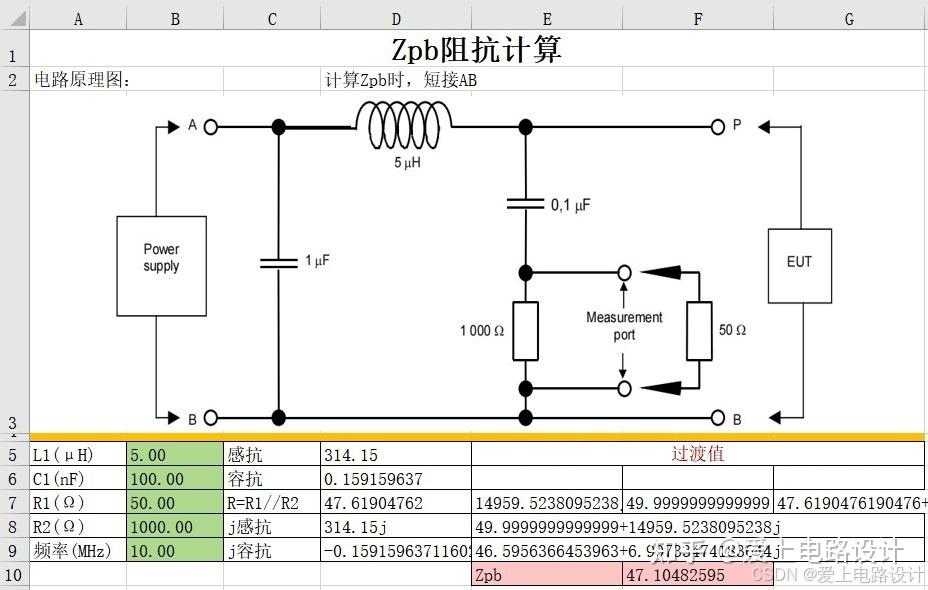
Task: Click the cell '感抗' in row 5
Action: pos(272,454)
